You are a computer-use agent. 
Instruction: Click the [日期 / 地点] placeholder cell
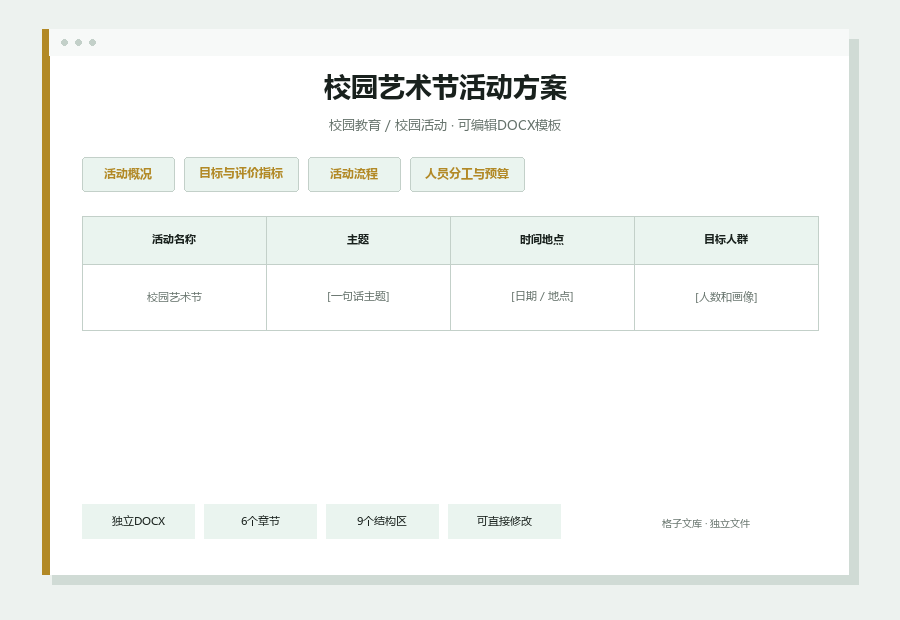542,297
